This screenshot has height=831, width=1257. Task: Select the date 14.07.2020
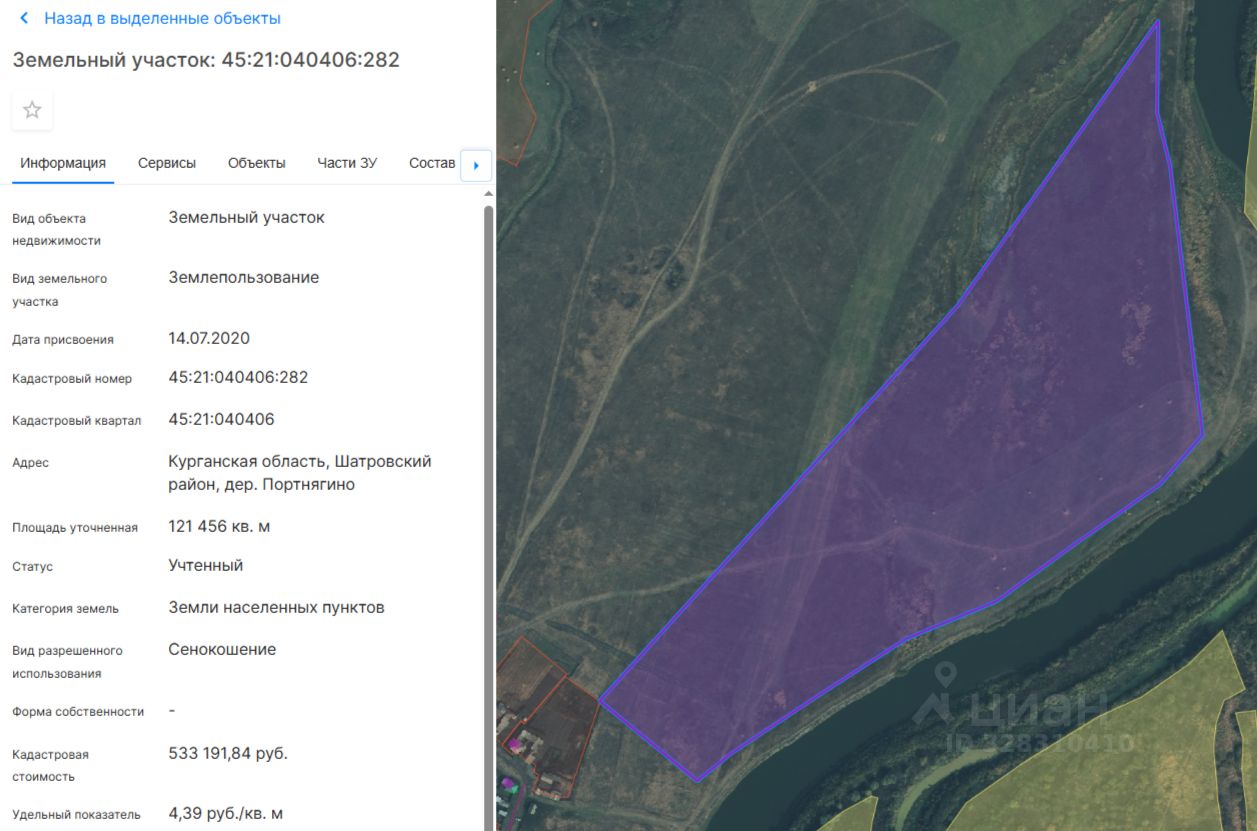click(209, 338)
